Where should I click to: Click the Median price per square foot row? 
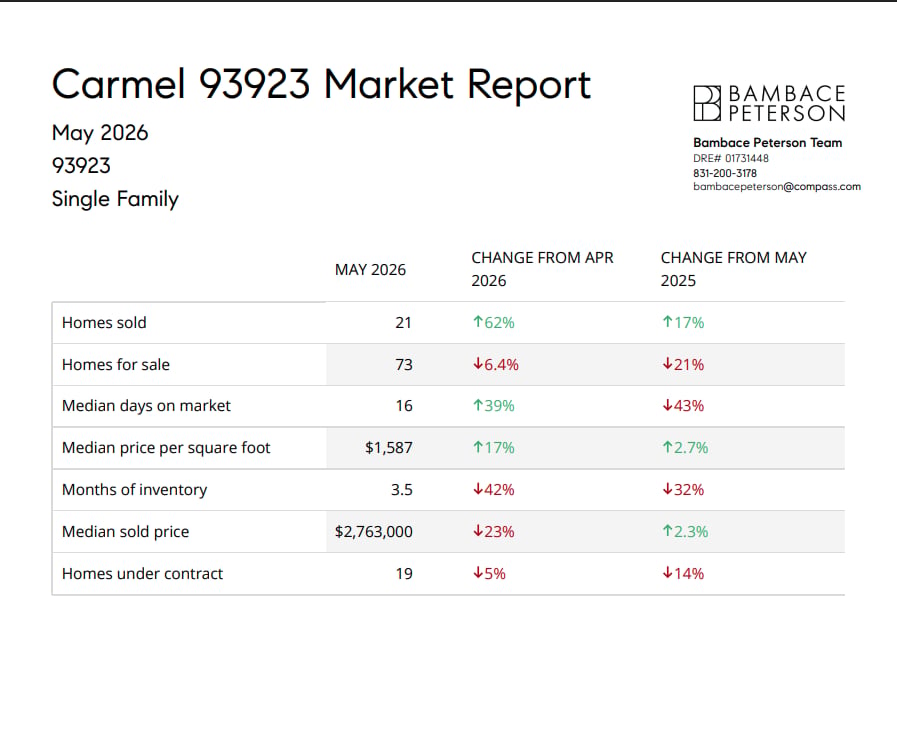click(448, 448)
